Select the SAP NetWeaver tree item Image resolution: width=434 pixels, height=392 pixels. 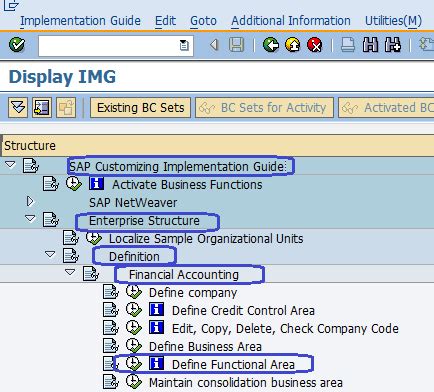[133, 203]
